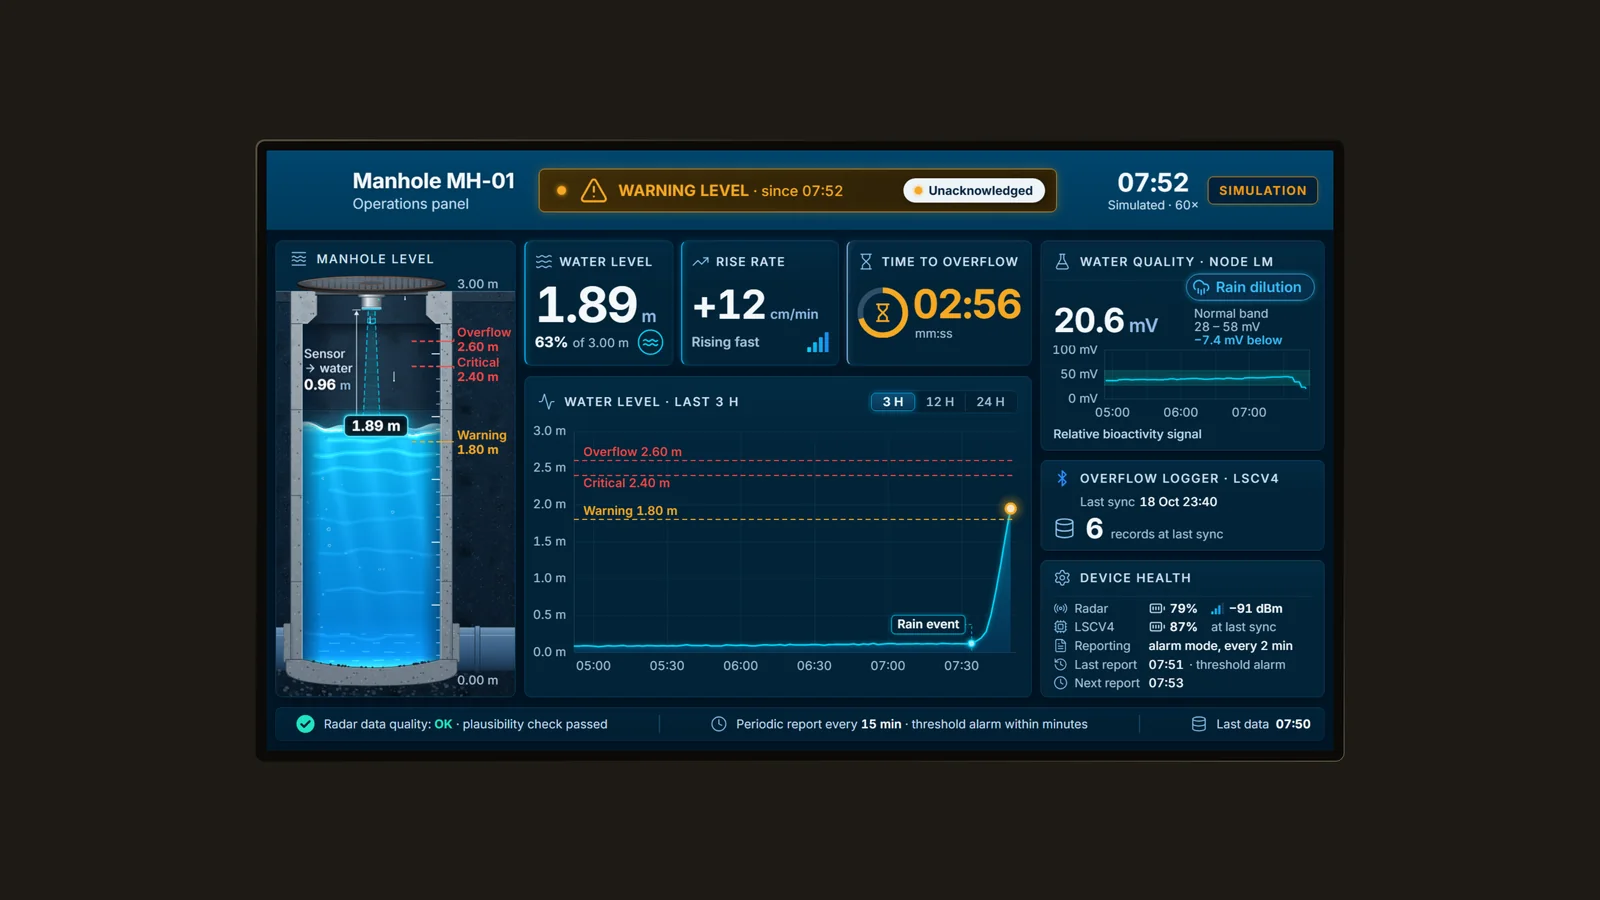Click the Time to Overflow hourglass header icon
This screenshot has height=900, width=1600.
tap(866, 261)
